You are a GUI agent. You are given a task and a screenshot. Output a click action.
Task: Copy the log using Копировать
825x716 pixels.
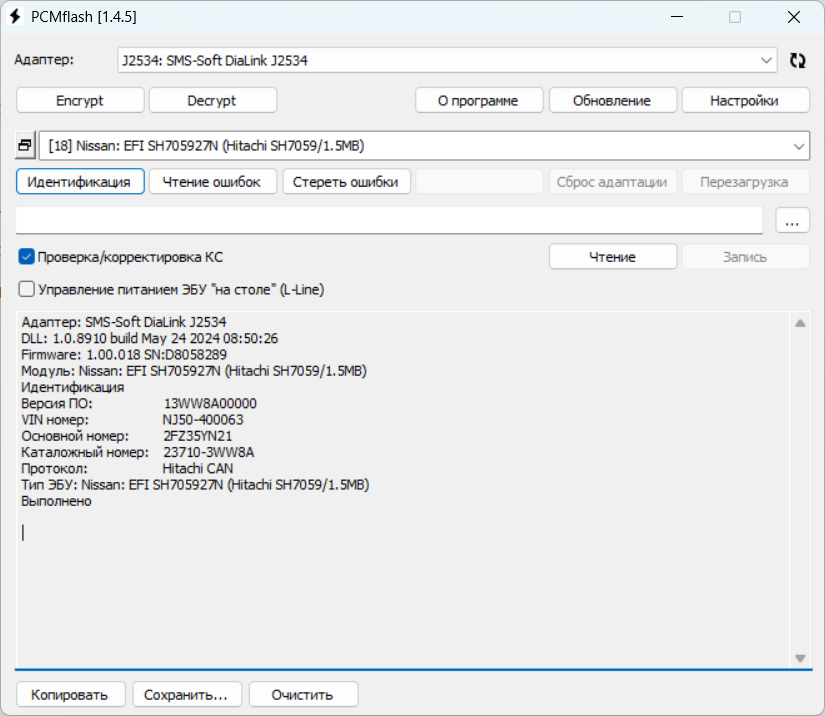click(x=69, y=694)
